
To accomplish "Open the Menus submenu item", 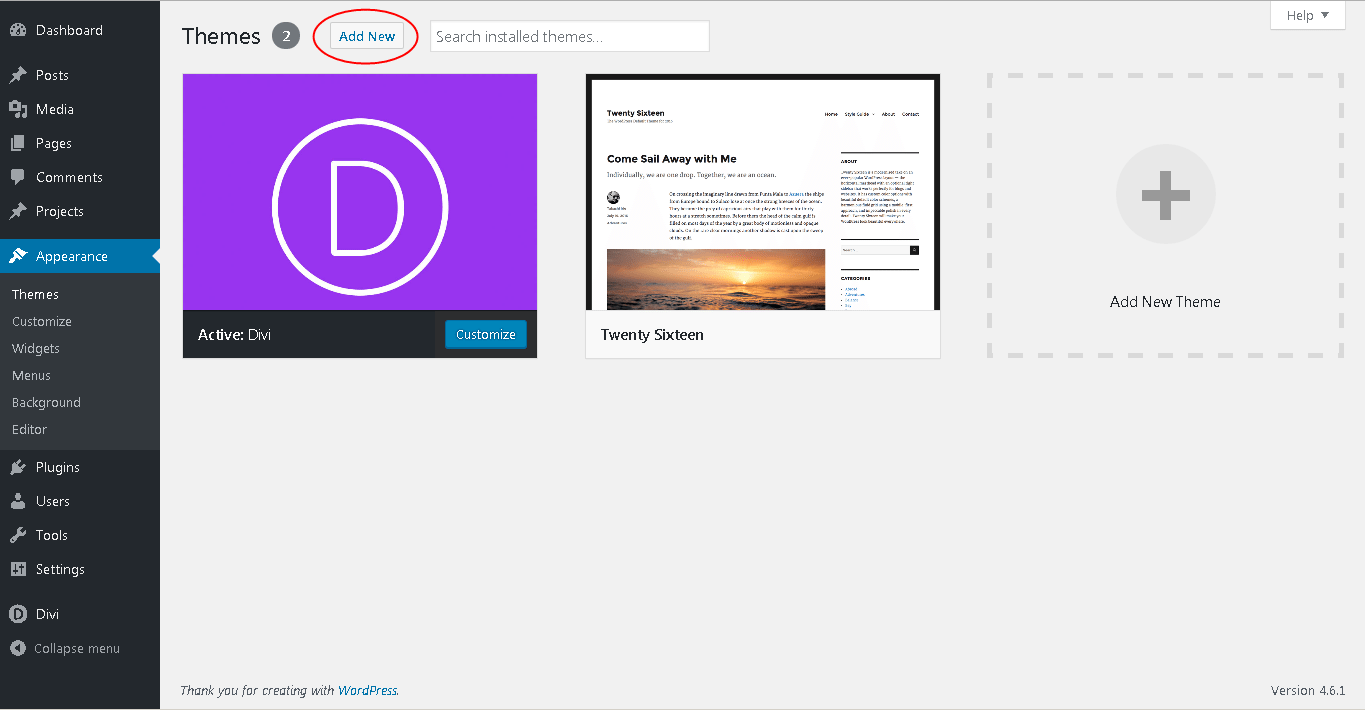I will pyautogui.click(x=31, y=375).
